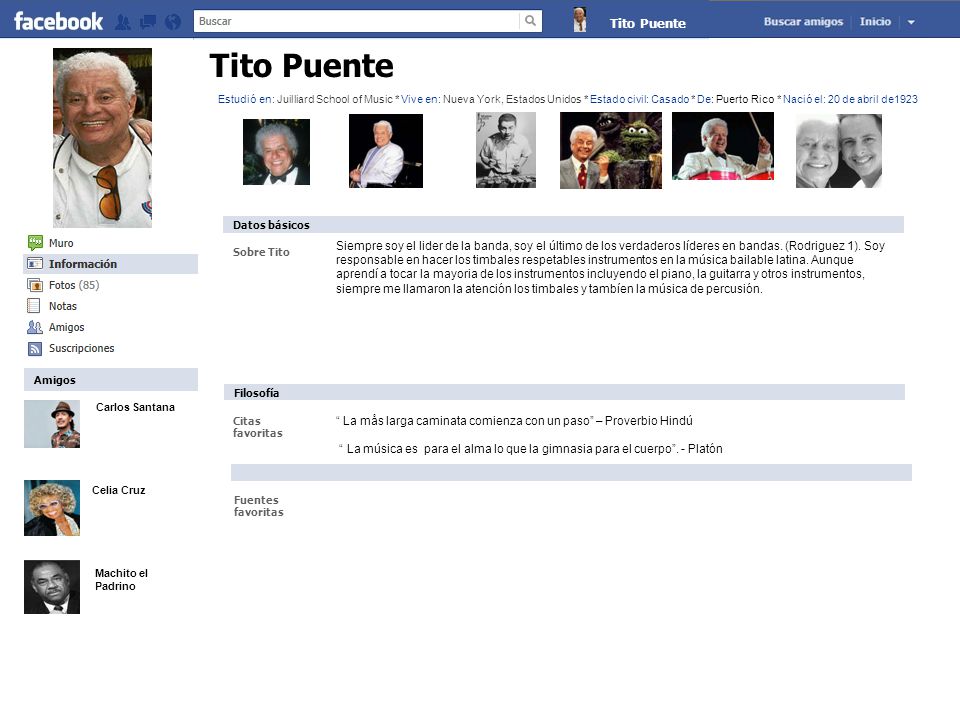Open messages icon in top bar
960x720 pixels.
tap(148, 23)
